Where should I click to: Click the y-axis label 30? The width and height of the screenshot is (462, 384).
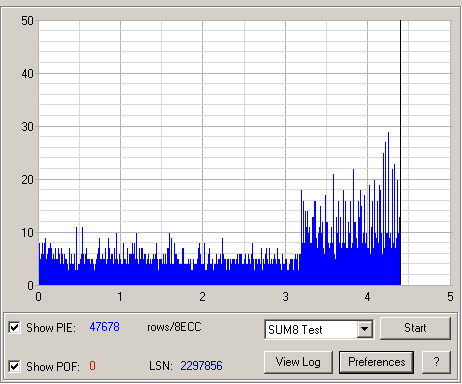click(27, 127)
